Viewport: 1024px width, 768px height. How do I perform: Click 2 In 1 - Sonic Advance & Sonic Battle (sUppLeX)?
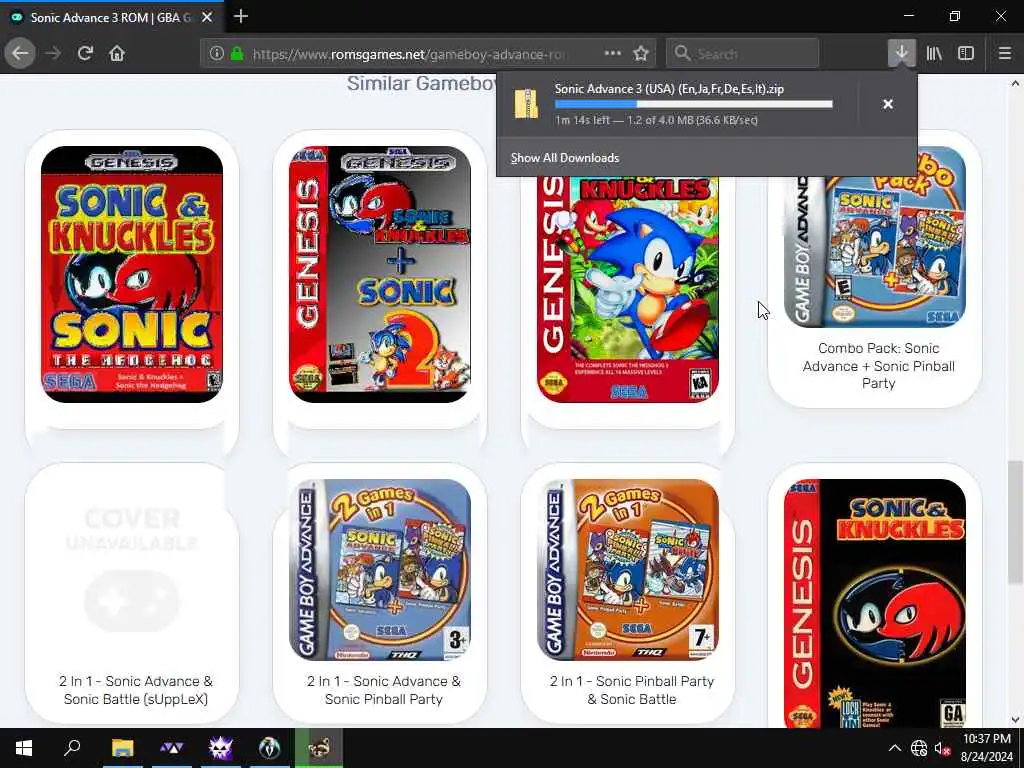pos(136,690)
